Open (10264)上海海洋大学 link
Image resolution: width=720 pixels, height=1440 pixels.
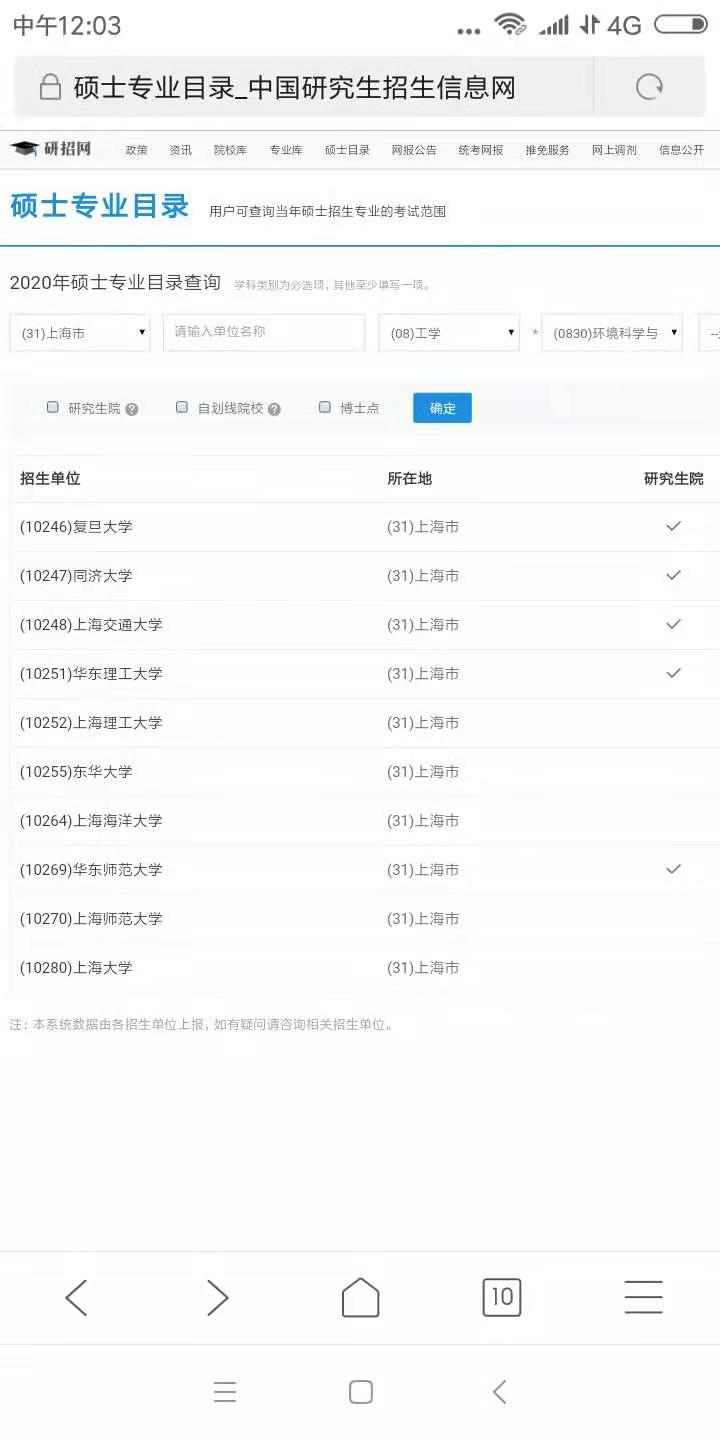pos(91,821)
